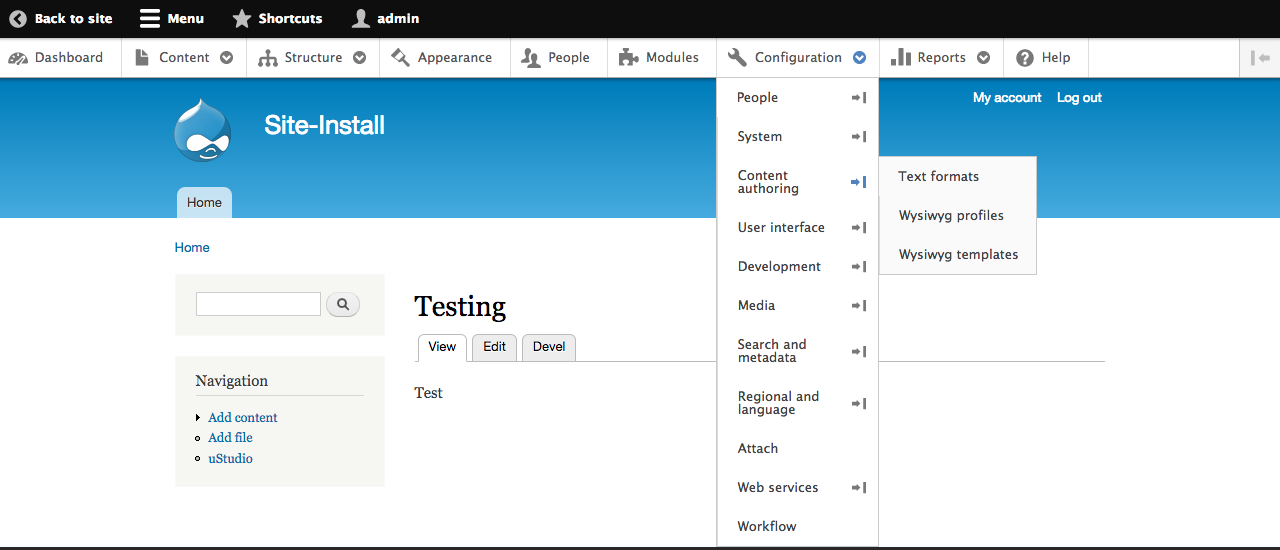Expand the People submenu arrow
Viewport: 1280px width, 550px height.
tap(858, 98)
